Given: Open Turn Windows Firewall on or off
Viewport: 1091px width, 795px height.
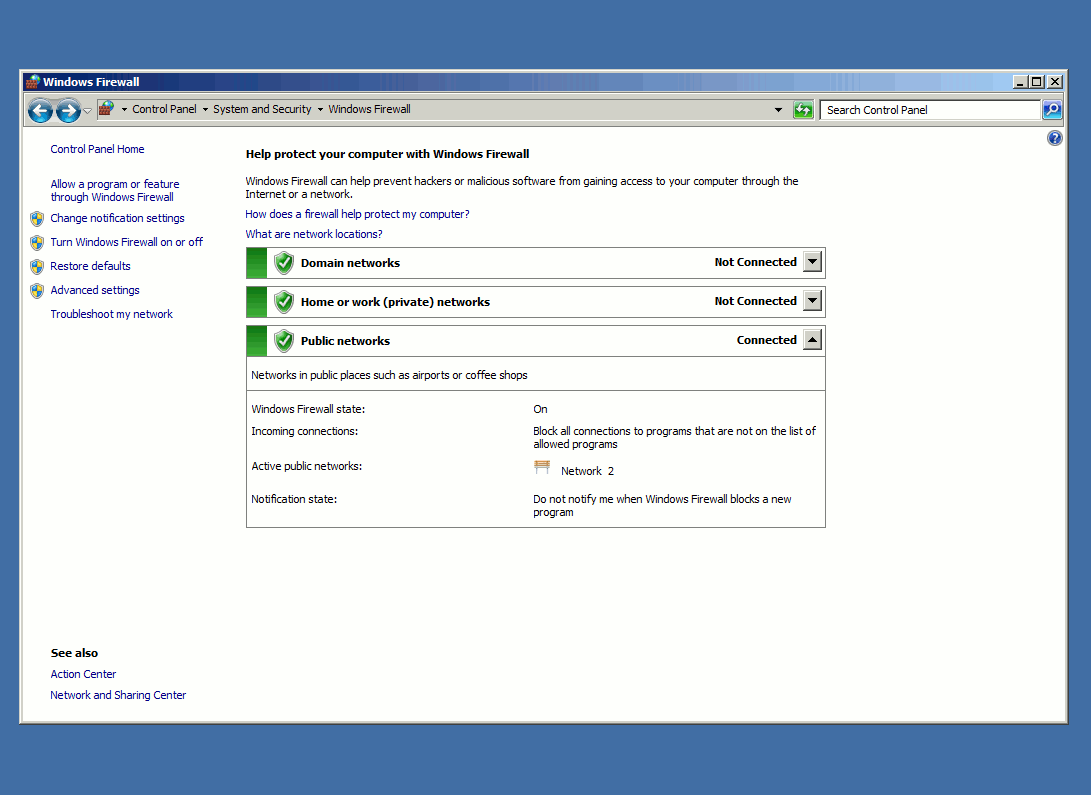Looking at the screenshot, I should 127,242.
